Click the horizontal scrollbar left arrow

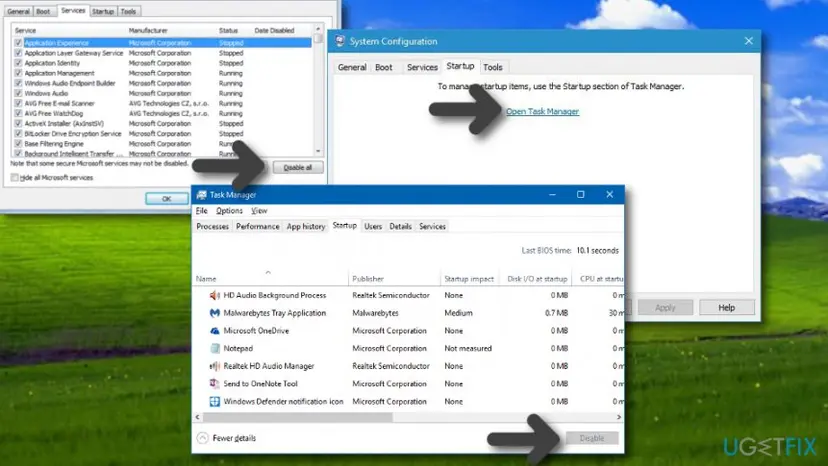click(197, 417)
